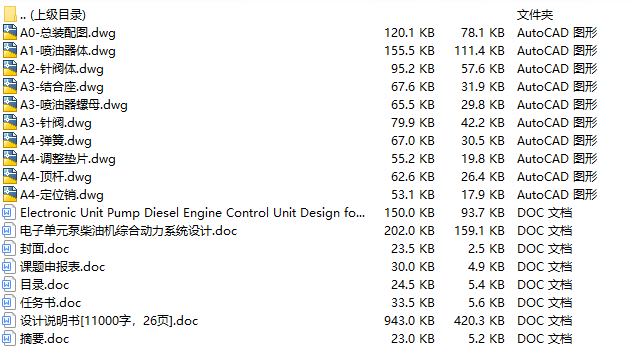Viewport: 631px width, 361px height.
Task: Click the AutoCAD icon beside A1-喷油器体.dwg
Action: click(x=10, y=51)
